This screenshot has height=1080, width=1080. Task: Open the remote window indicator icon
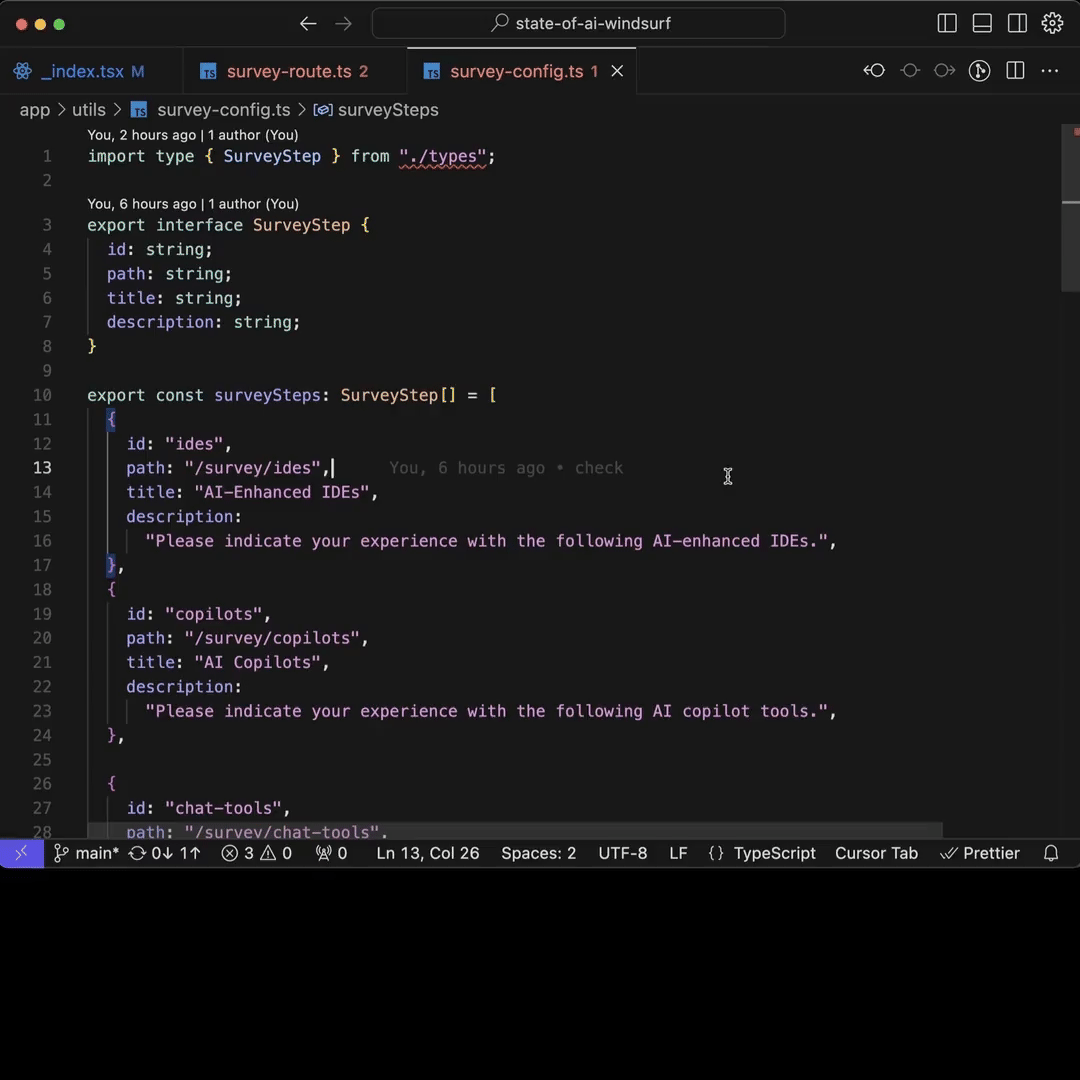tap(21, 853)
